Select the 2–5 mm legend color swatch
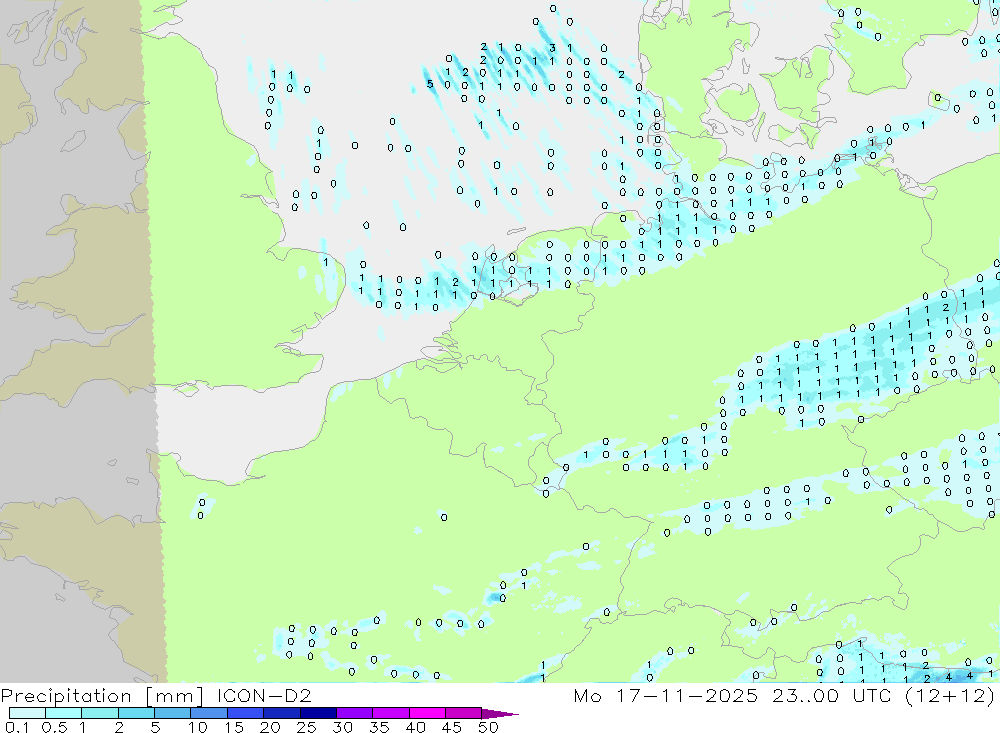 click(136, 713)
